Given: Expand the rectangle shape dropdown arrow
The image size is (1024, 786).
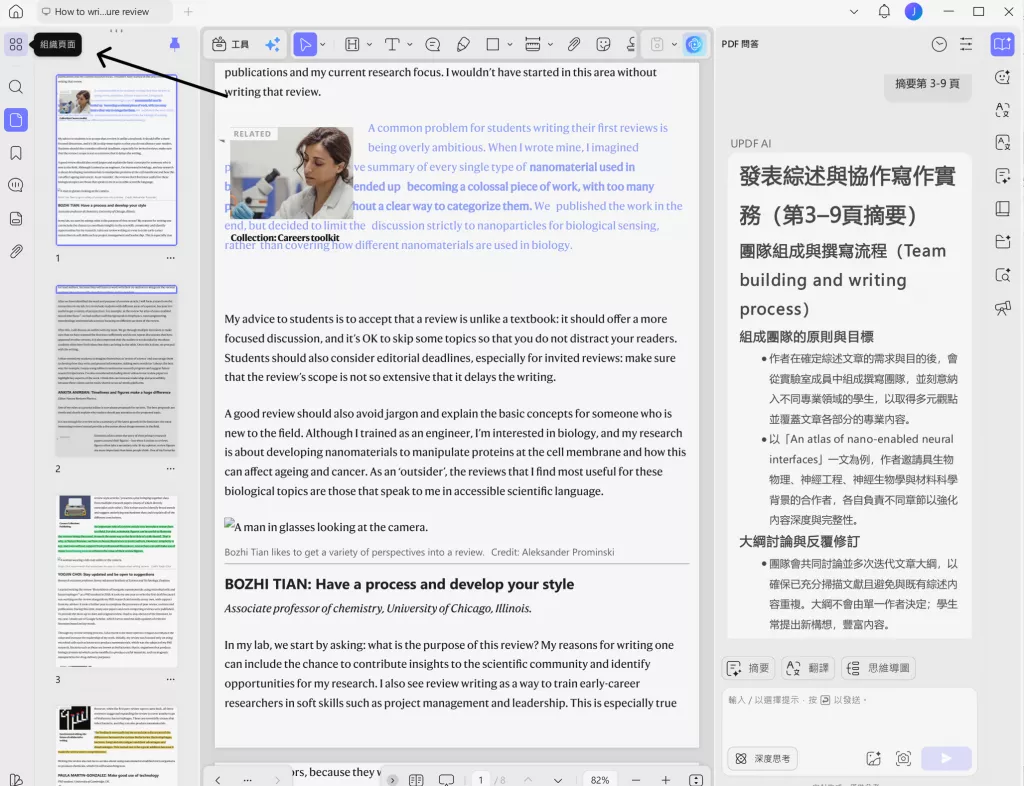Looking at the screenshot, I should tap(509, 44).
